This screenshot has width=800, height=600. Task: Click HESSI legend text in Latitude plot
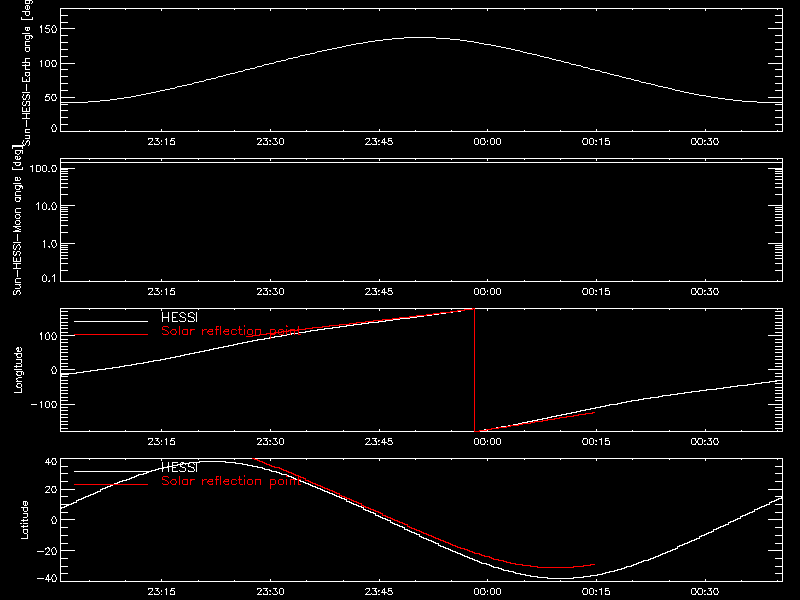(x=180, y=468)
